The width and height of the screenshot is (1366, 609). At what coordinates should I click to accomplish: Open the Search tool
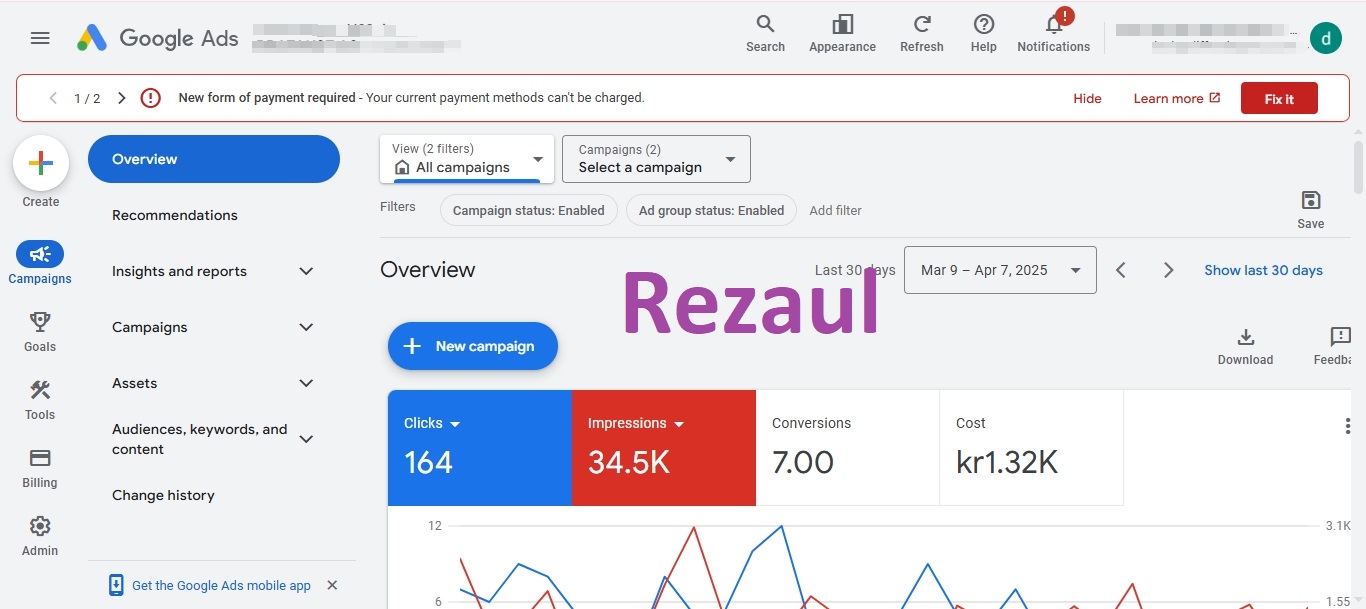765,33
